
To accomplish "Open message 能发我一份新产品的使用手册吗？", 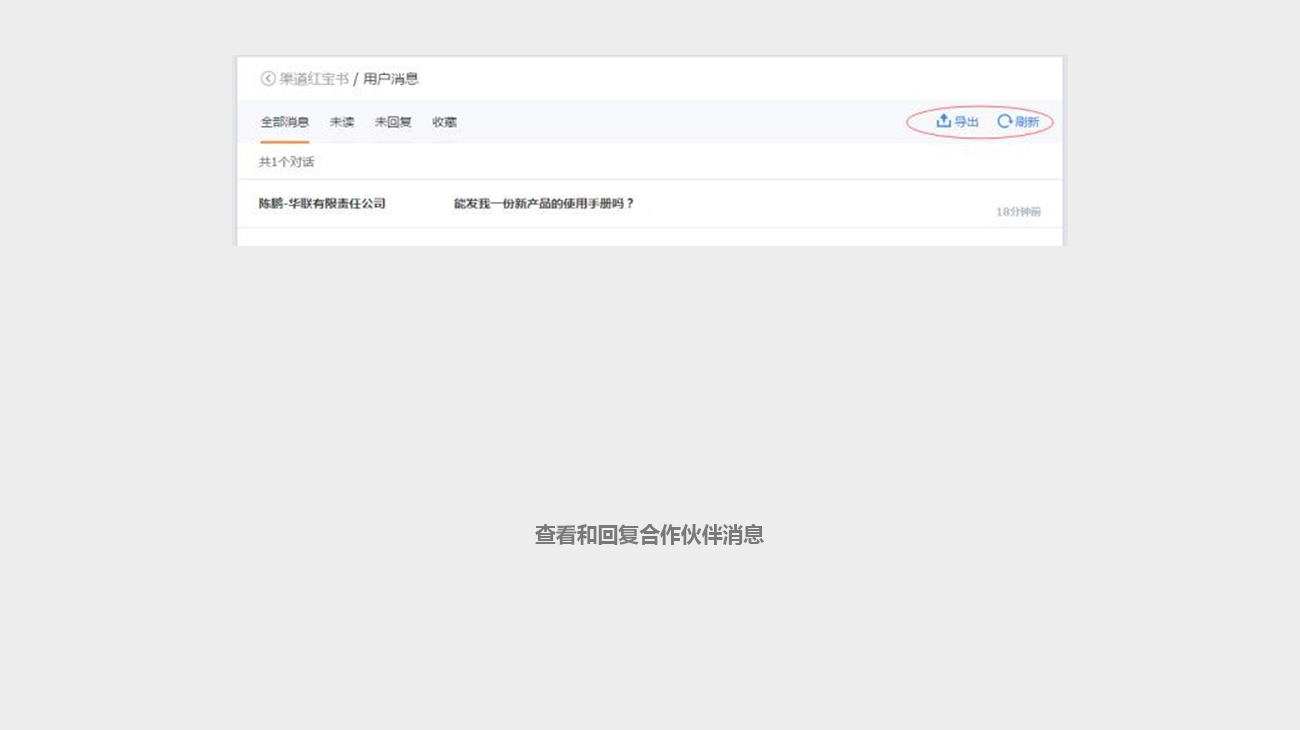I will (544, 204).
